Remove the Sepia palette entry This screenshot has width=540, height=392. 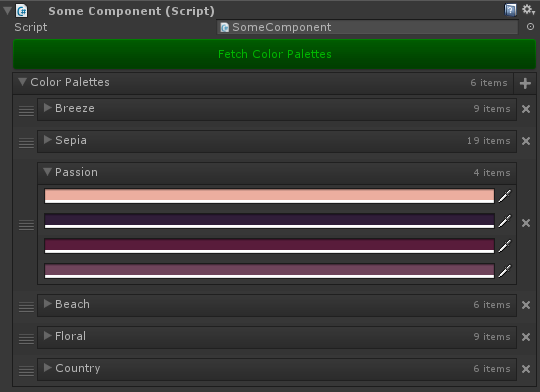[x=526, y=141]
